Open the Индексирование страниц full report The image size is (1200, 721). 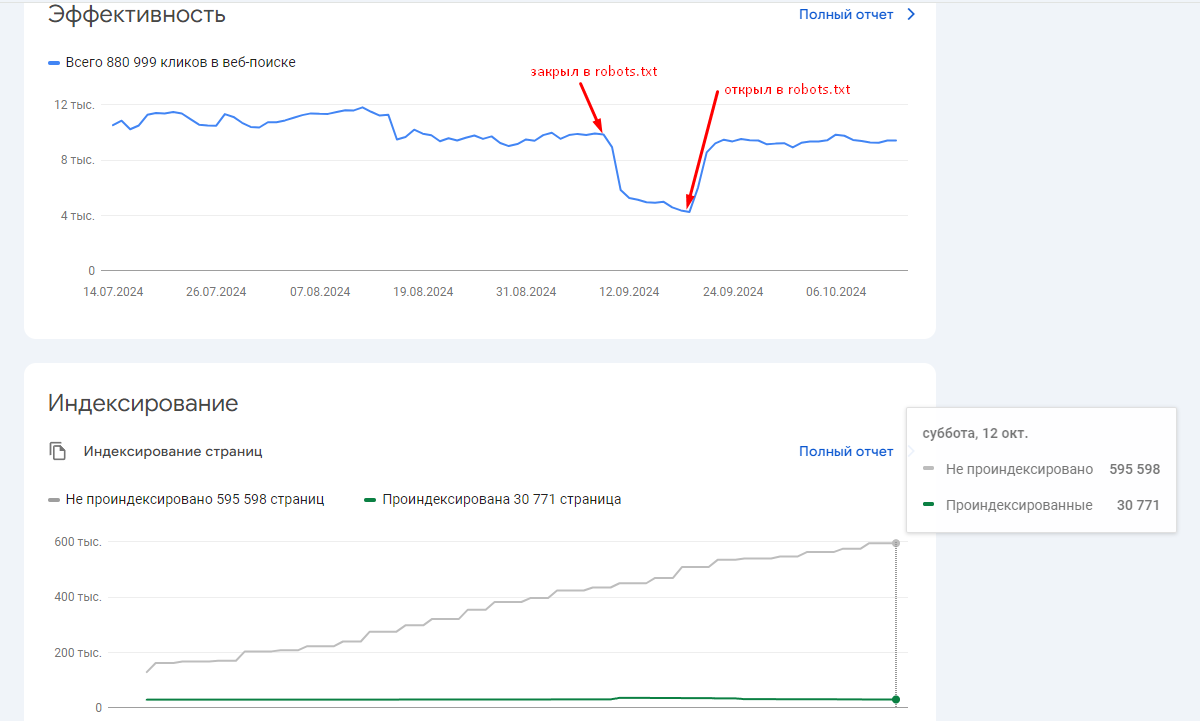[846, 452]
